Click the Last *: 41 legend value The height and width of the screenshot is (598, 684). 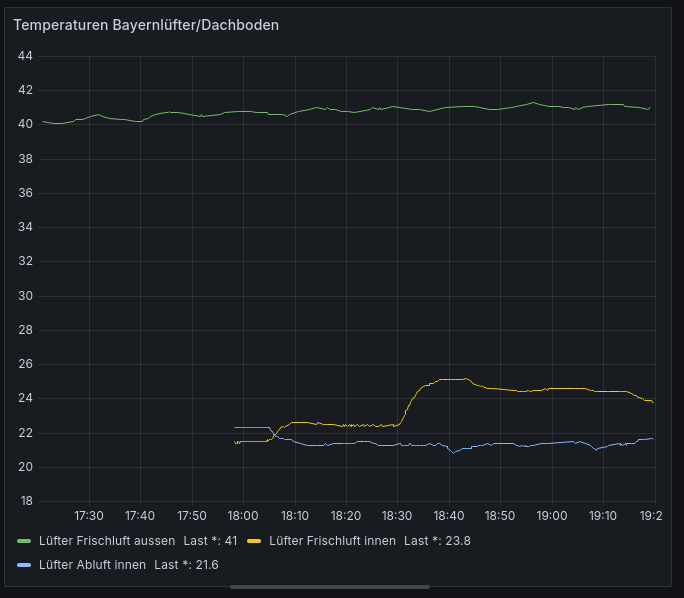[x=210, y=541]
